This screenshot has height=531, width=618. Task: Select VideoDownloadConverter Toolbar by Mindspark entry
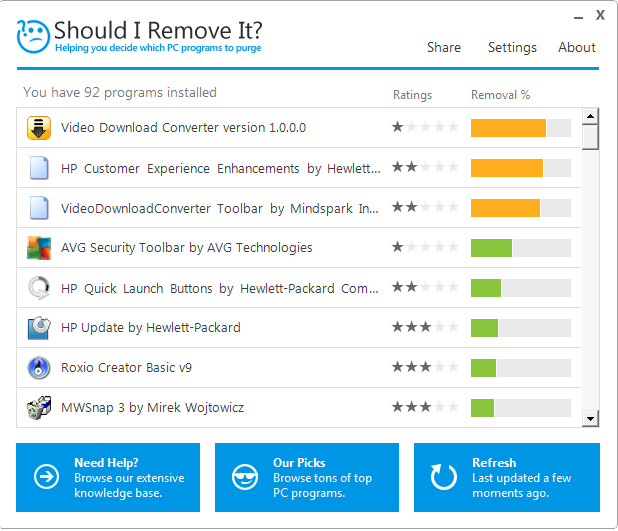click(220, 208)
